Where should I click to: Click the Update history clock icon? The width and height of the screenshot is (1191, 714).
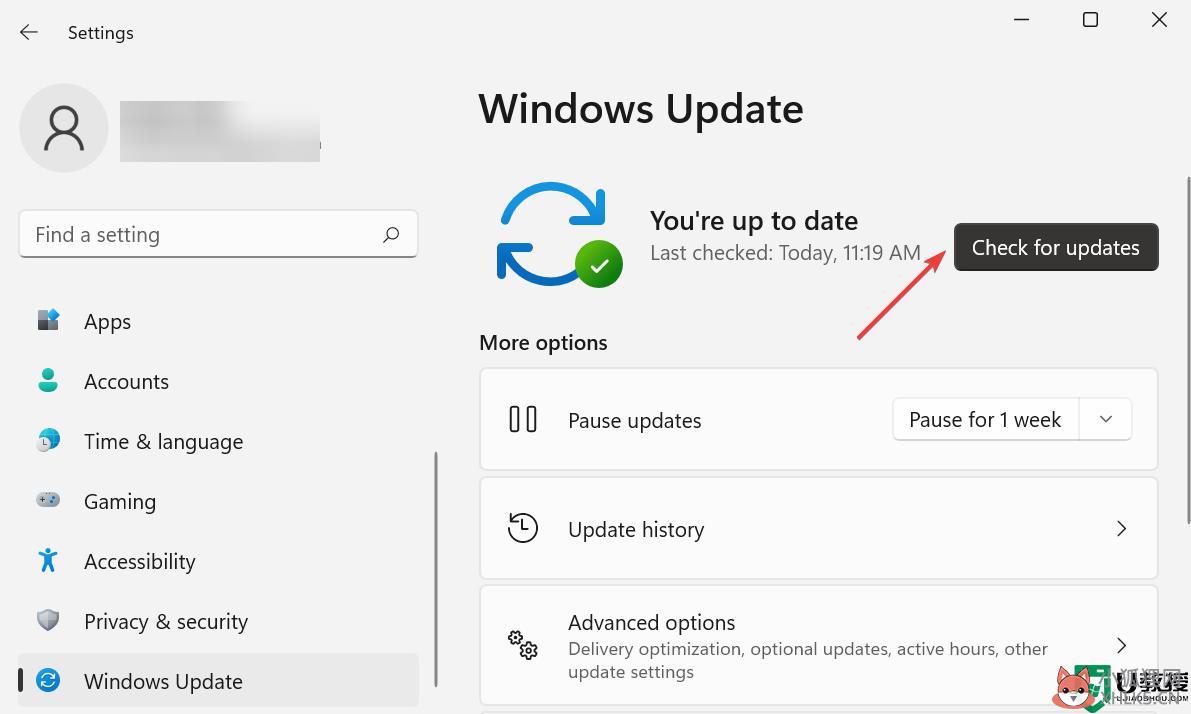coord(523,528)
